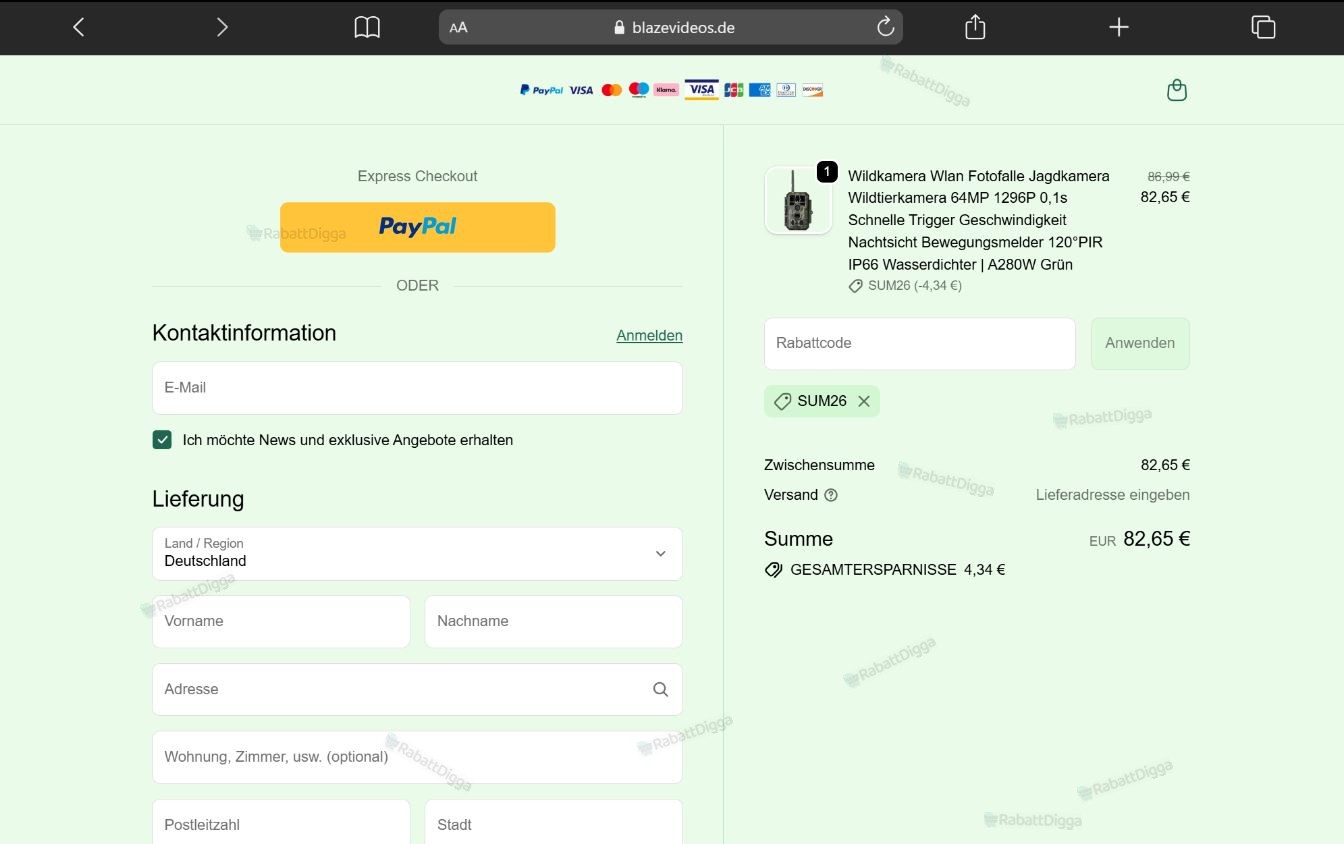Focus the E-Mail input field
The image size is (1344, 844).
417,388
